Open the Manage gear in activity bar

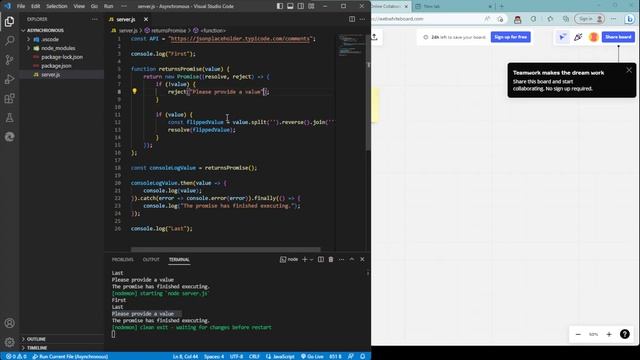(x=9, y=342)
